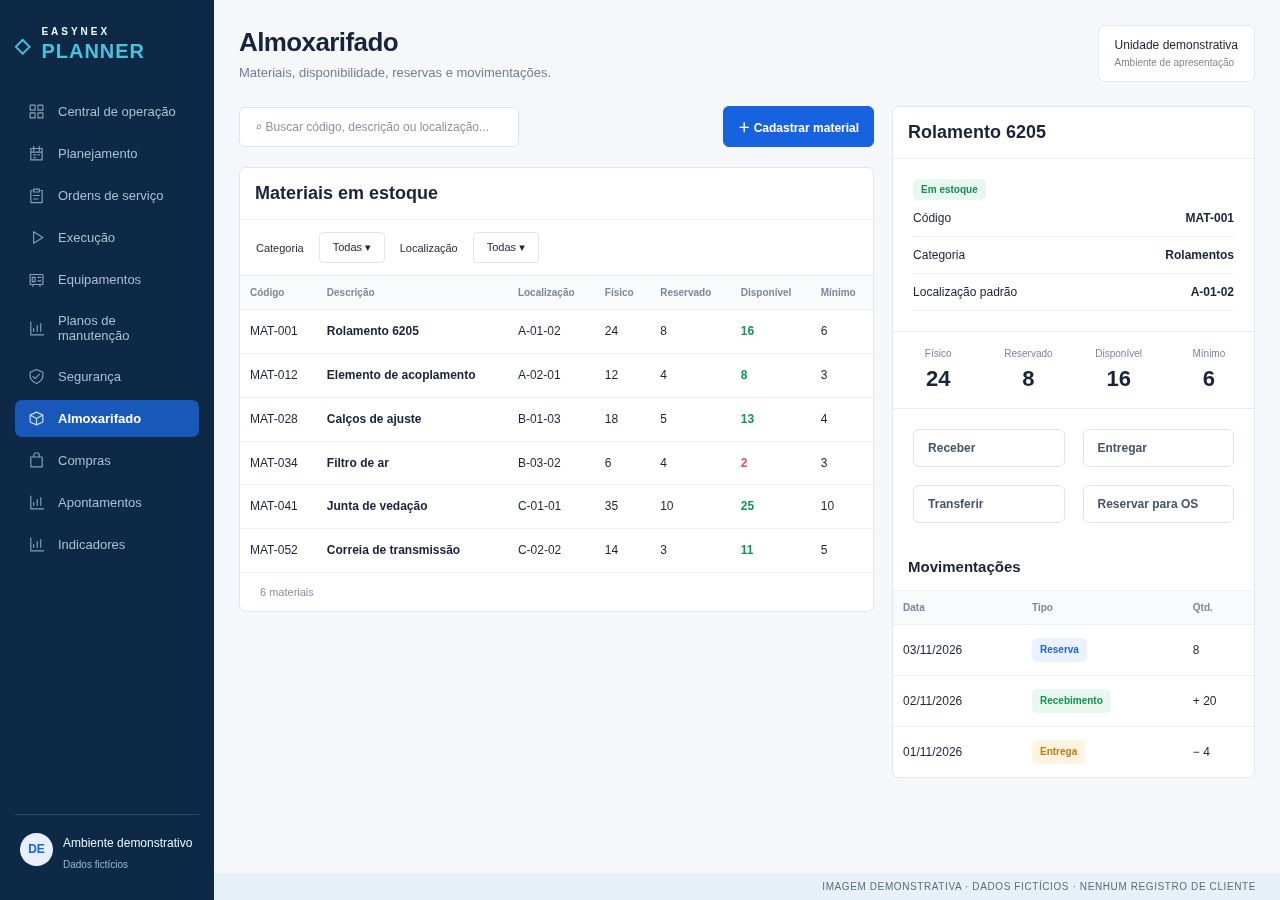Click the Easynex Planner diamond logo
This screenshot has width=1280, height=900.
point(23,46)
